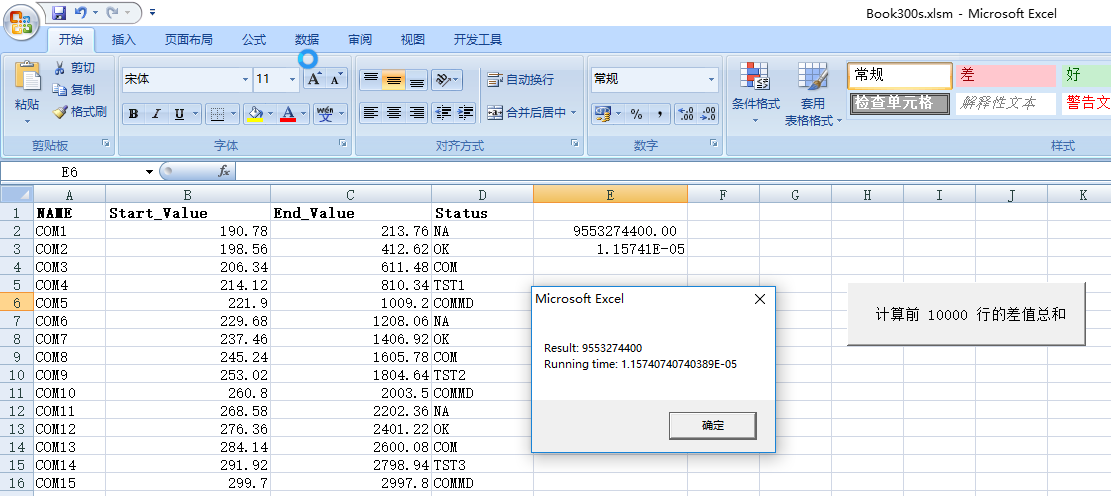This screenshot has width=1111, height=496.
Task: Toggle italic formatting
Action: (156, 114)
